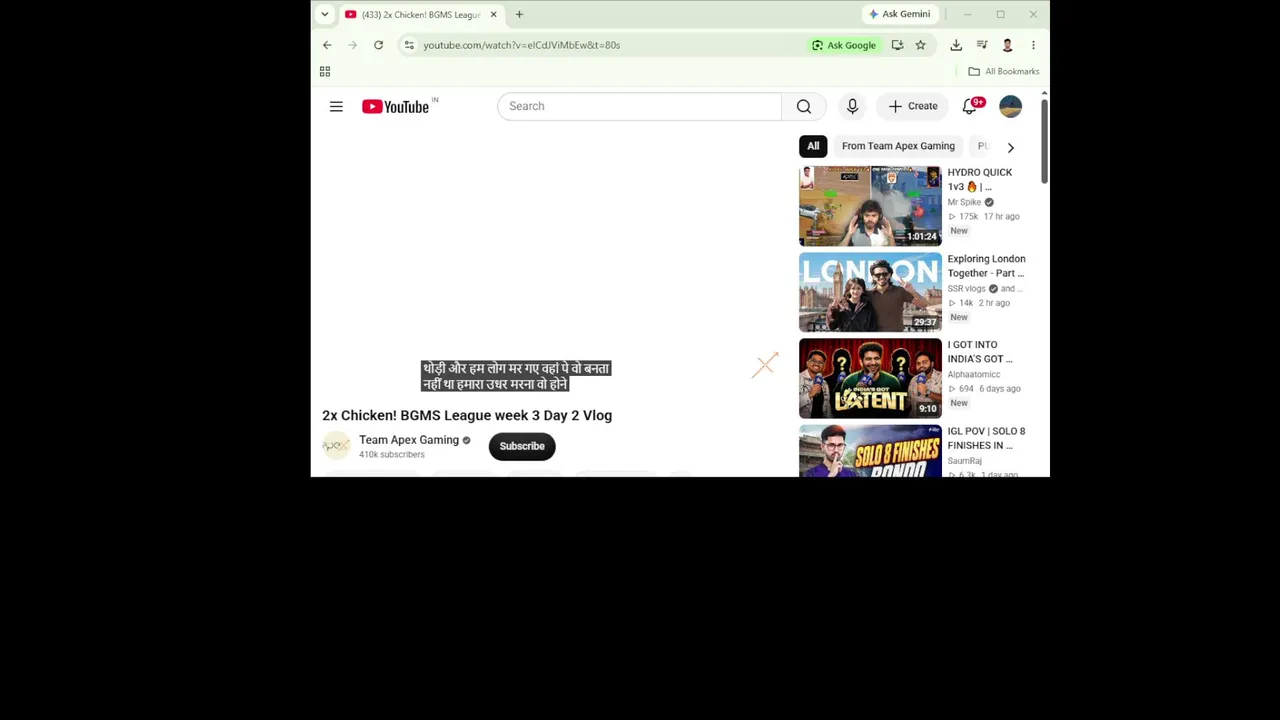This screenshot has width=1280, height=720.
Task: Expand the tab search dropdown chevron
Action: (x=325, y=15)
